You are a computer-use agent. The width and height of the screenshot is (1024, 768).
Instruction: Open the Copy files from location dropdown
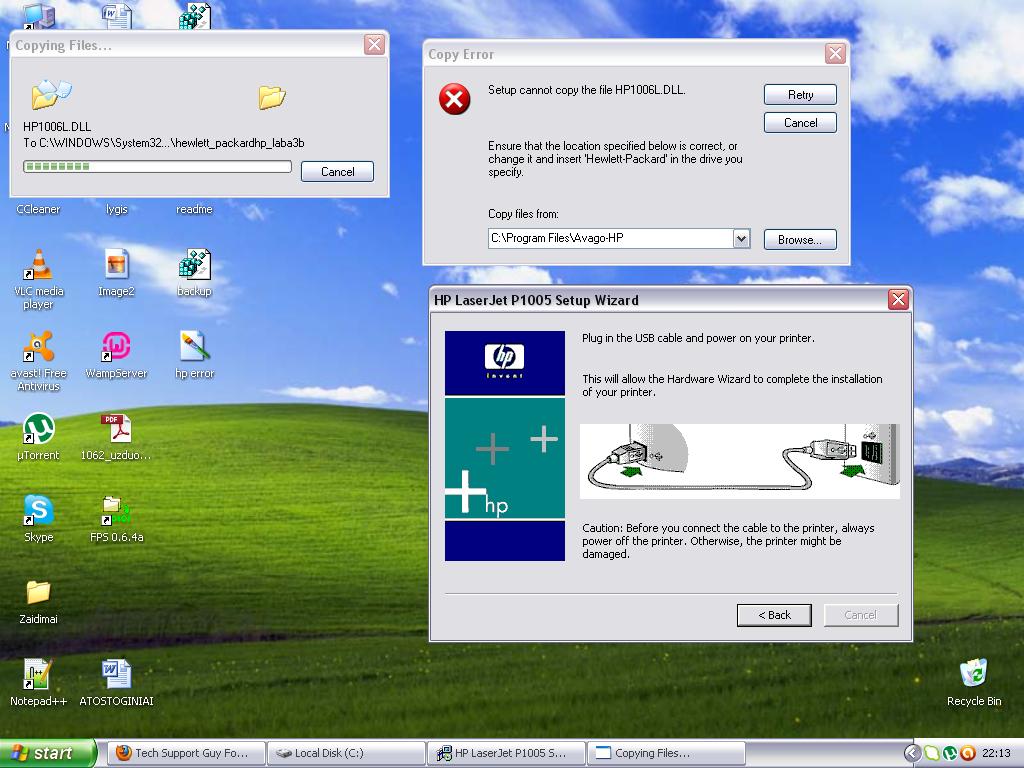click(x=740, y=239)
